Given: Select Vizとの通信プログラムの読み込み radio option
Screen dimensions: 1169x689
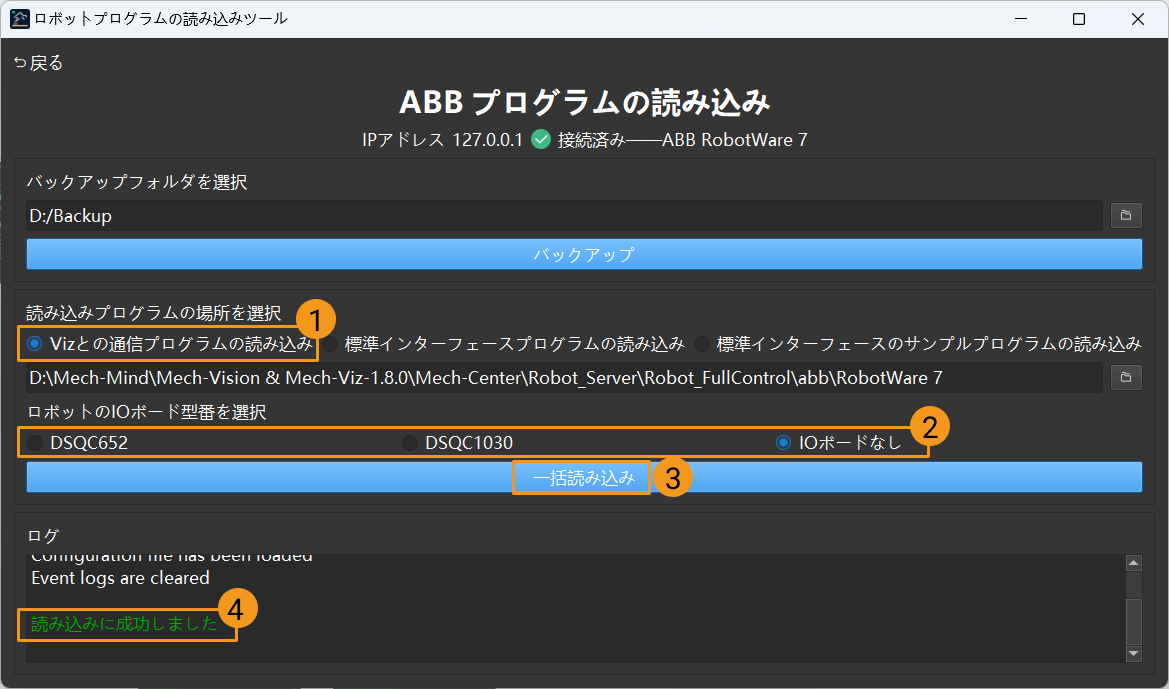Looking at the screenshot, I should (x=35, y=344).
